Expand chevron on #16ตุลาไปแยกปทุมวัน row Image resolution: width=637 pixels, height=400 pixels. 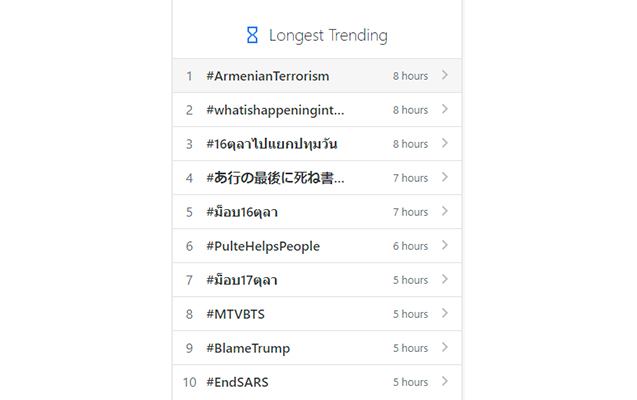tap(445, 143)
